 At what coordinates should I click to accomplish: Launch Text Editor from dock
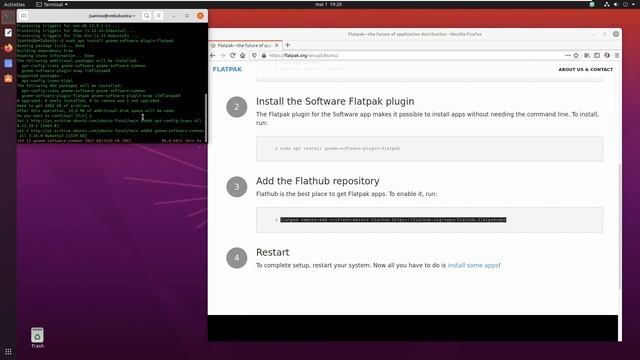[x=8, y=32]
